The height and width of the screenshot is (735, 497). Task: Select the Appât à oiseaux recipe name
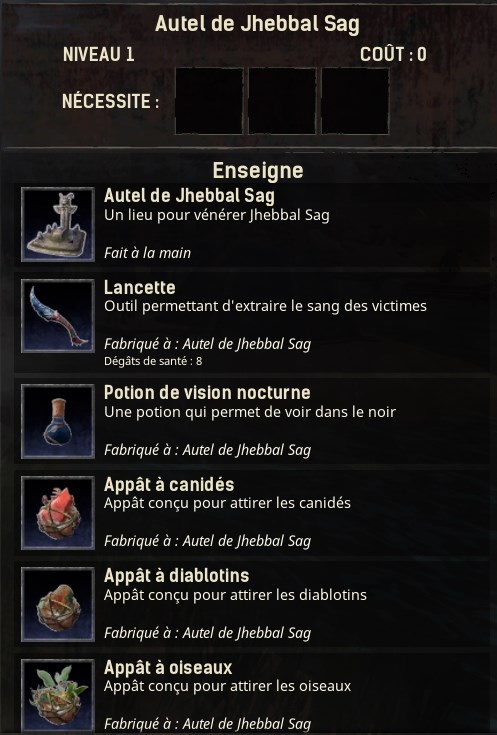click(x=168, y=668)
